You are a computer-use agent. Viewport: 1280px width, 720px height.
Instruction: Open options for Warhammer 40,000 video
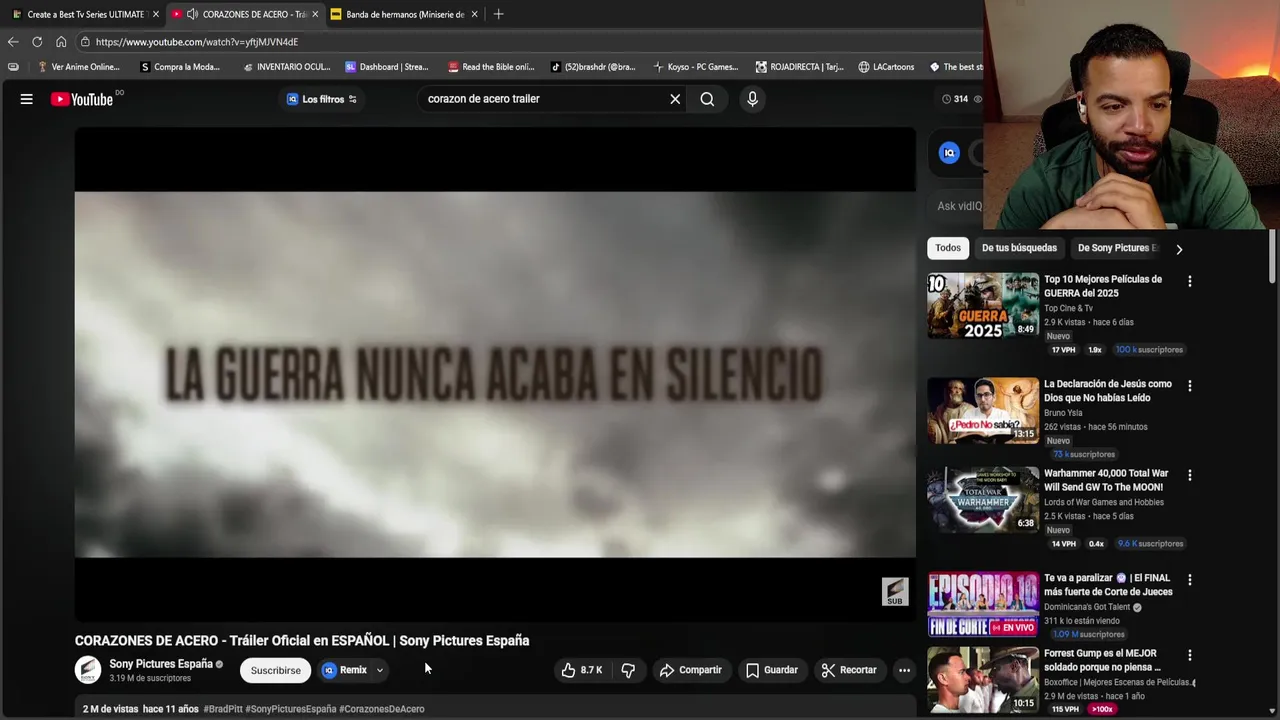coord(1189,476)
